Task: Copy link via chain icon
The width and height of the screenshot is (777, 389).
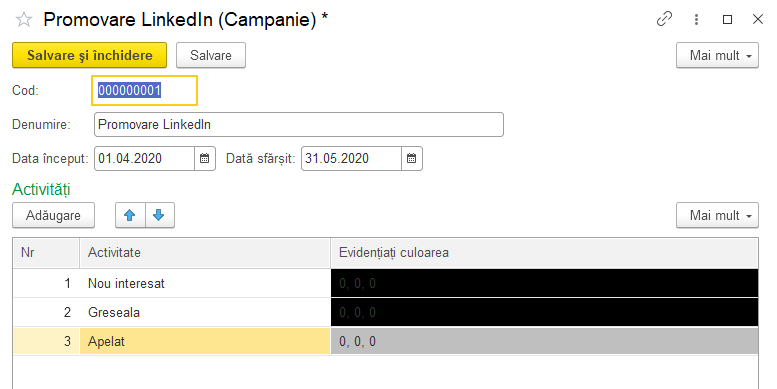Action: pyautogui.click(x=664, y=19)
